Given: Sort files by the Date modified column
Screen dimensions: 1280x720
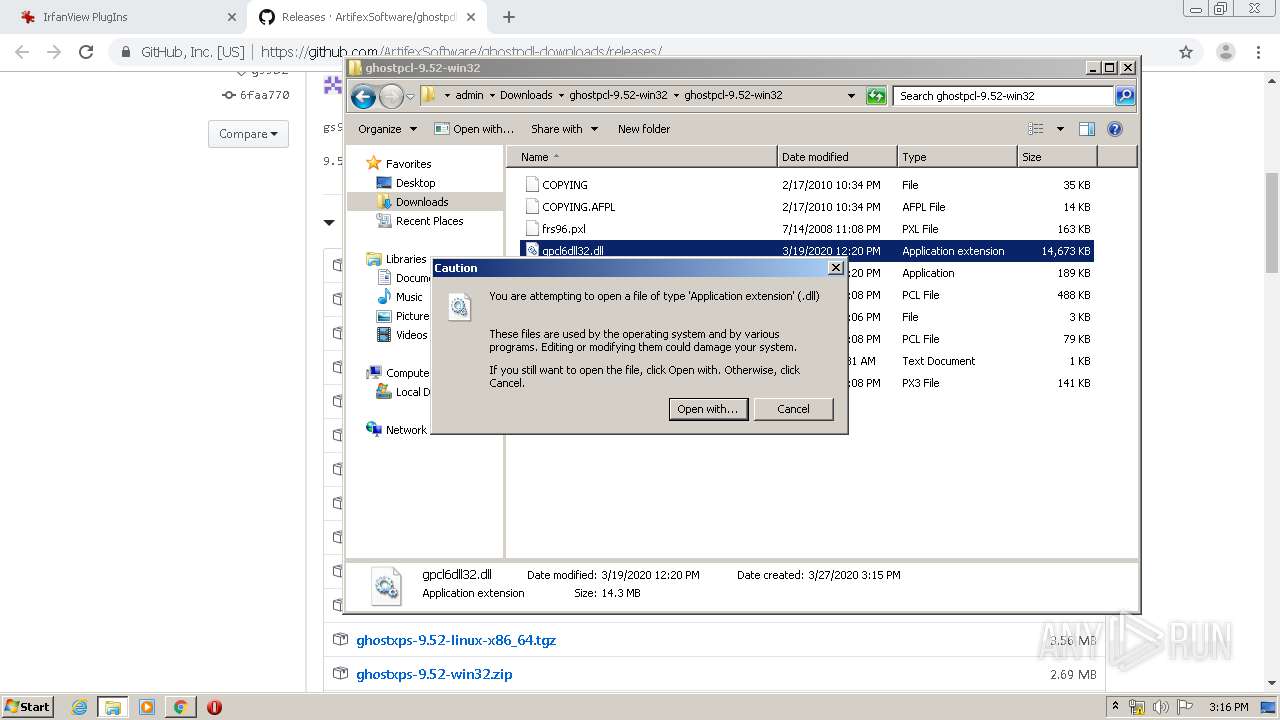Looking at the screenshot, I should 836,157.
